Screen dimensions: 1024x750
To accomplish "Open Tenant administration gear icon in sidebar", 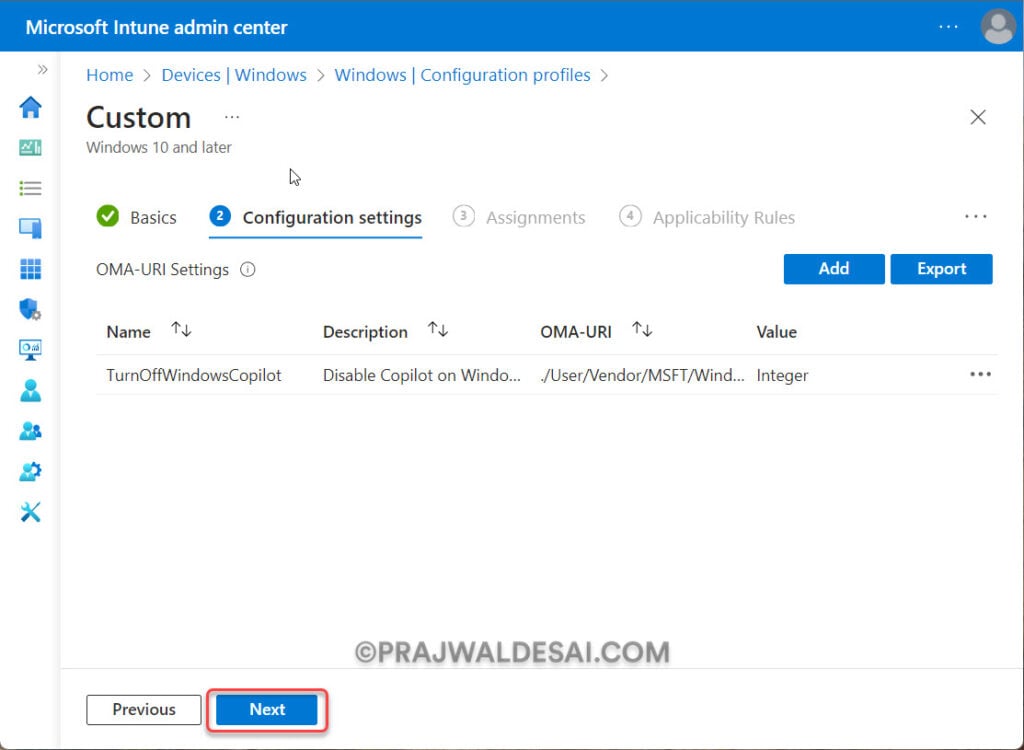I will pos(30,472).
